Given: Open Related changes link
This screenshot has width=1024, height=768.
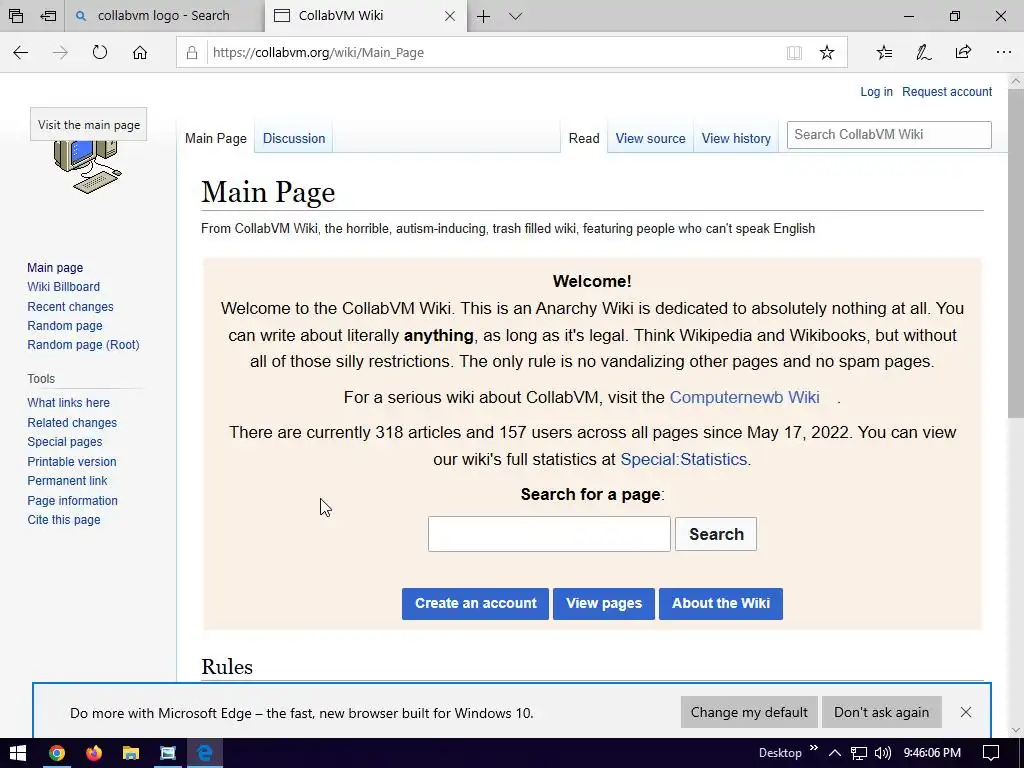Looking at the screenshot, I should pos(72,423).
